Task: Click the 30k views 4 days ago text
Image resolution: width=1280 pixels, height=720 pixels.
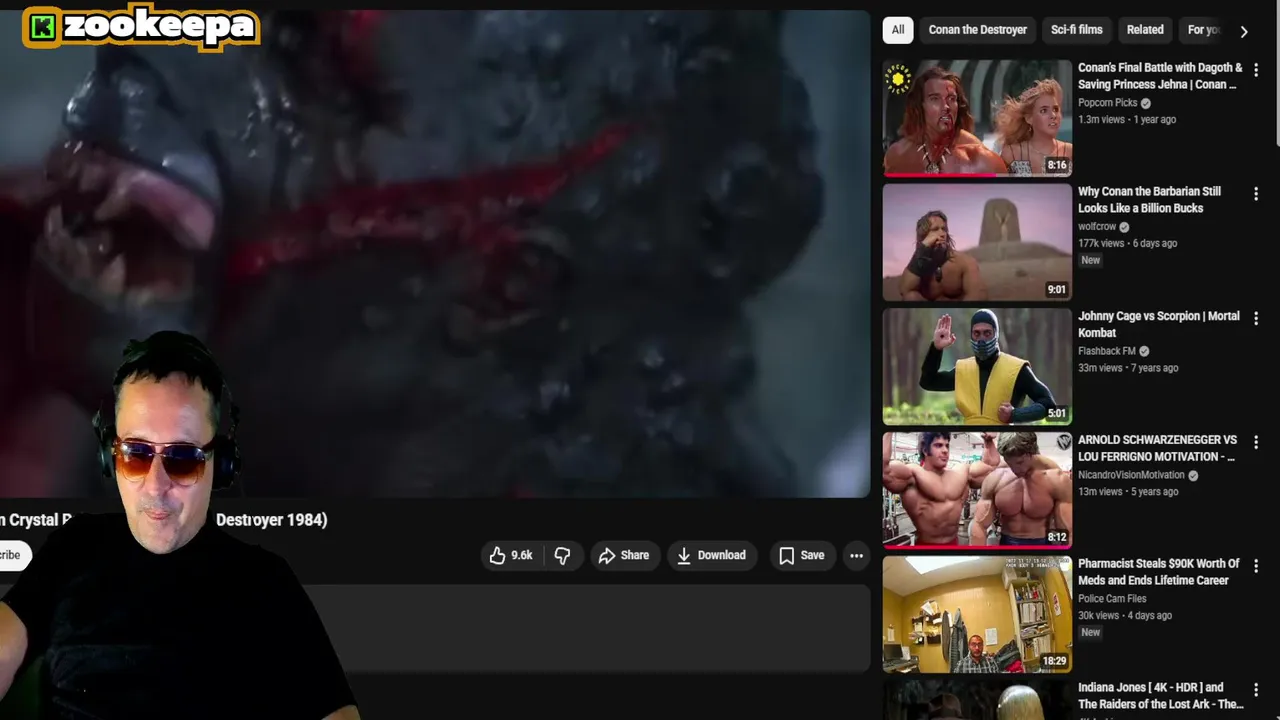Action: (1125, 615)
